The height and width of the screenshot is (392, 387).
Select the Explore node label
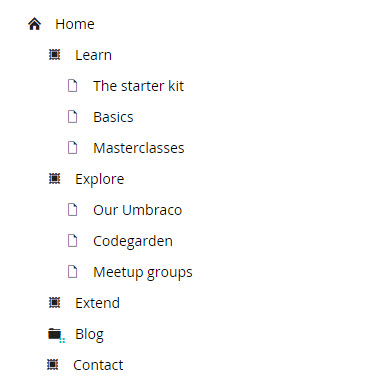pyautogui.click(x=100, y=179)
